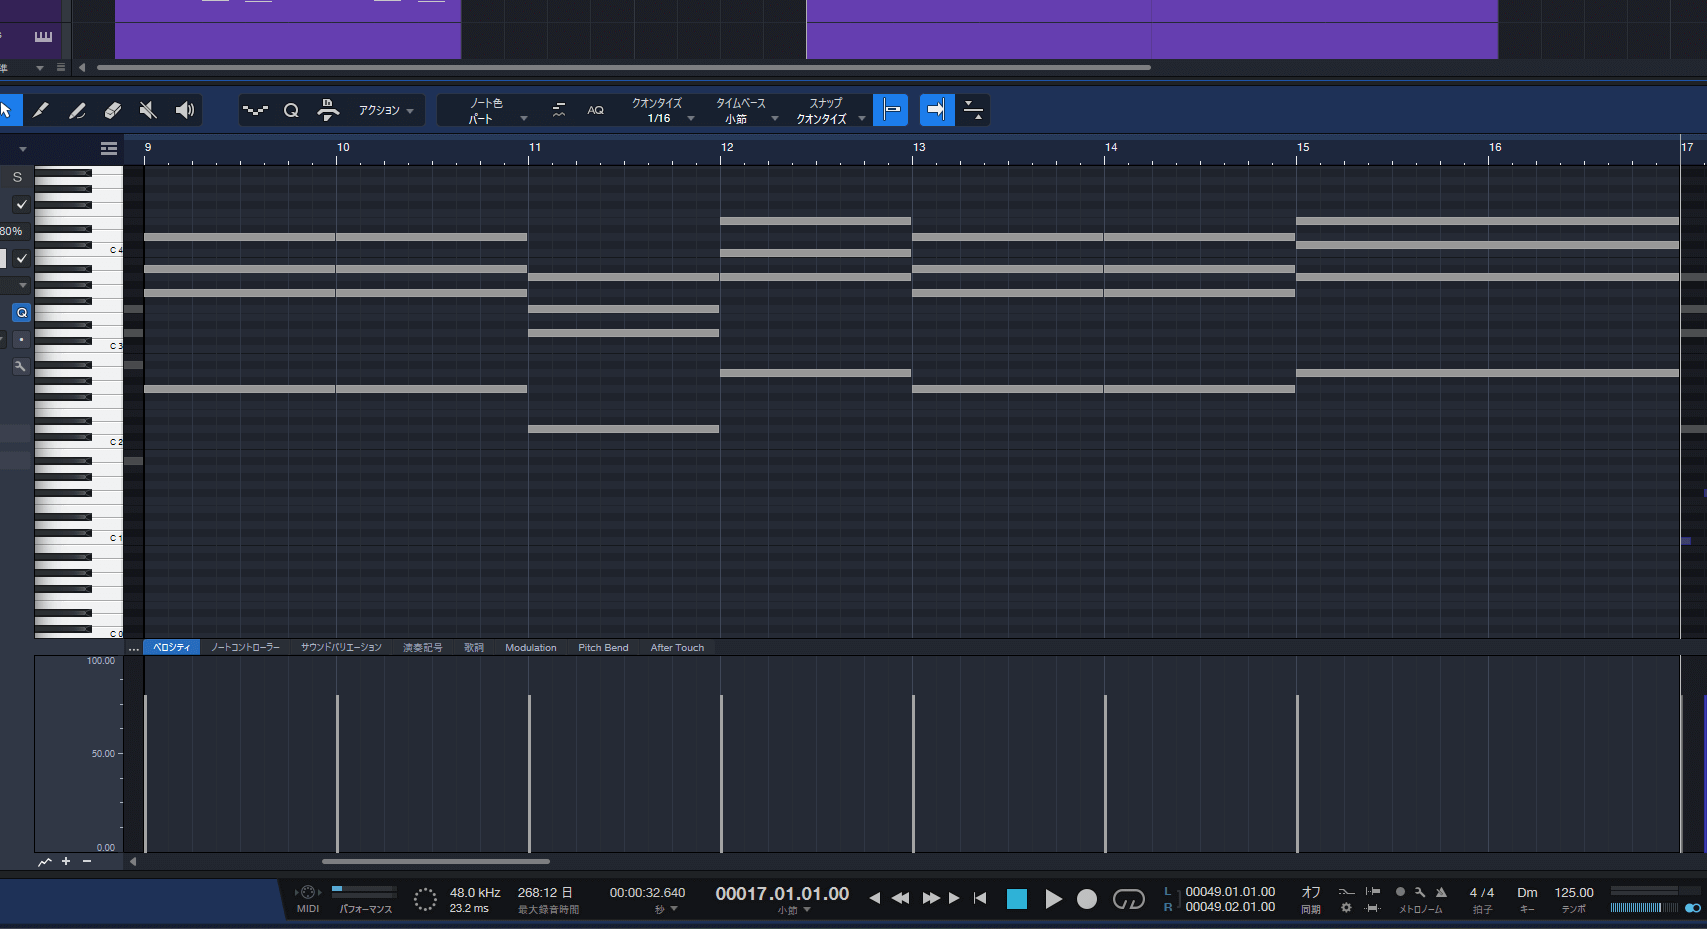This screenshot has width=1707, height=929.
Task: Click the 4/4 time signature
Action: 1482,892
